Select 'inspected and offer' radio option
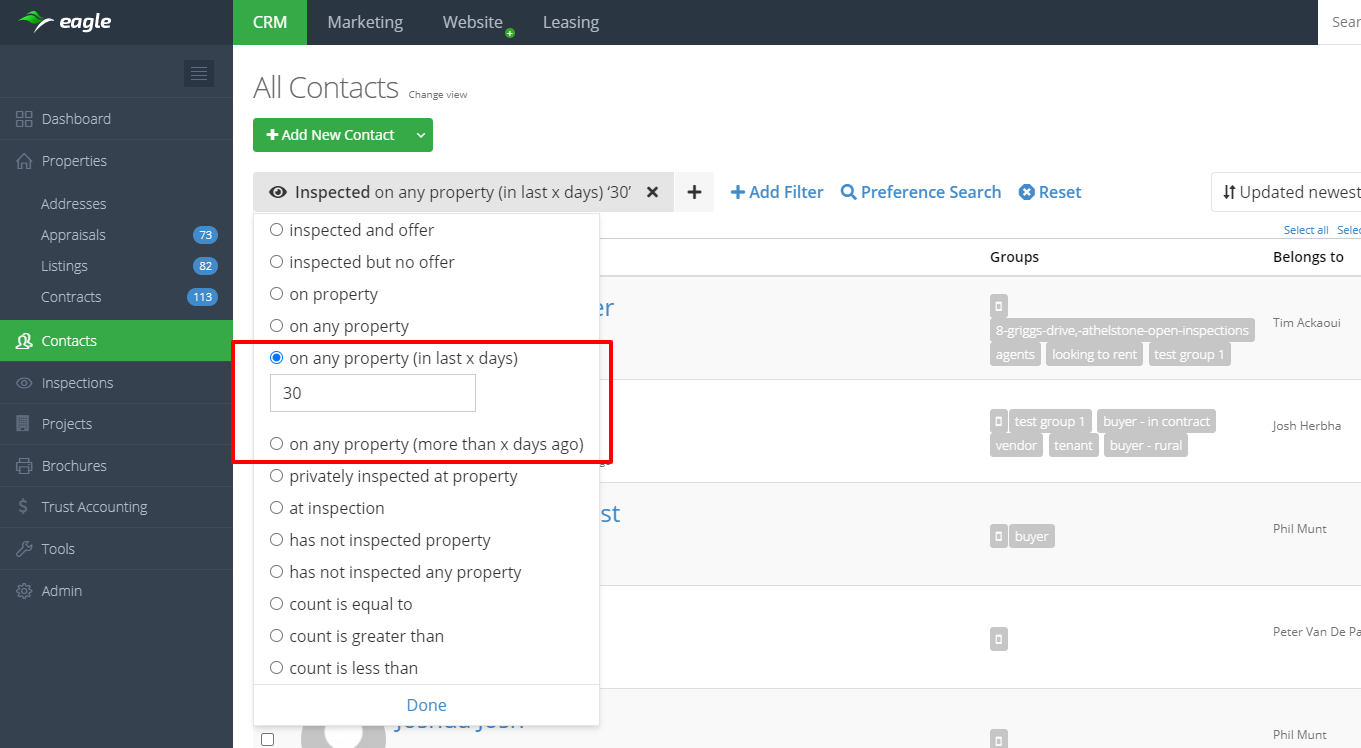This screenshot has height=748, width=1361. click(277, 230)
